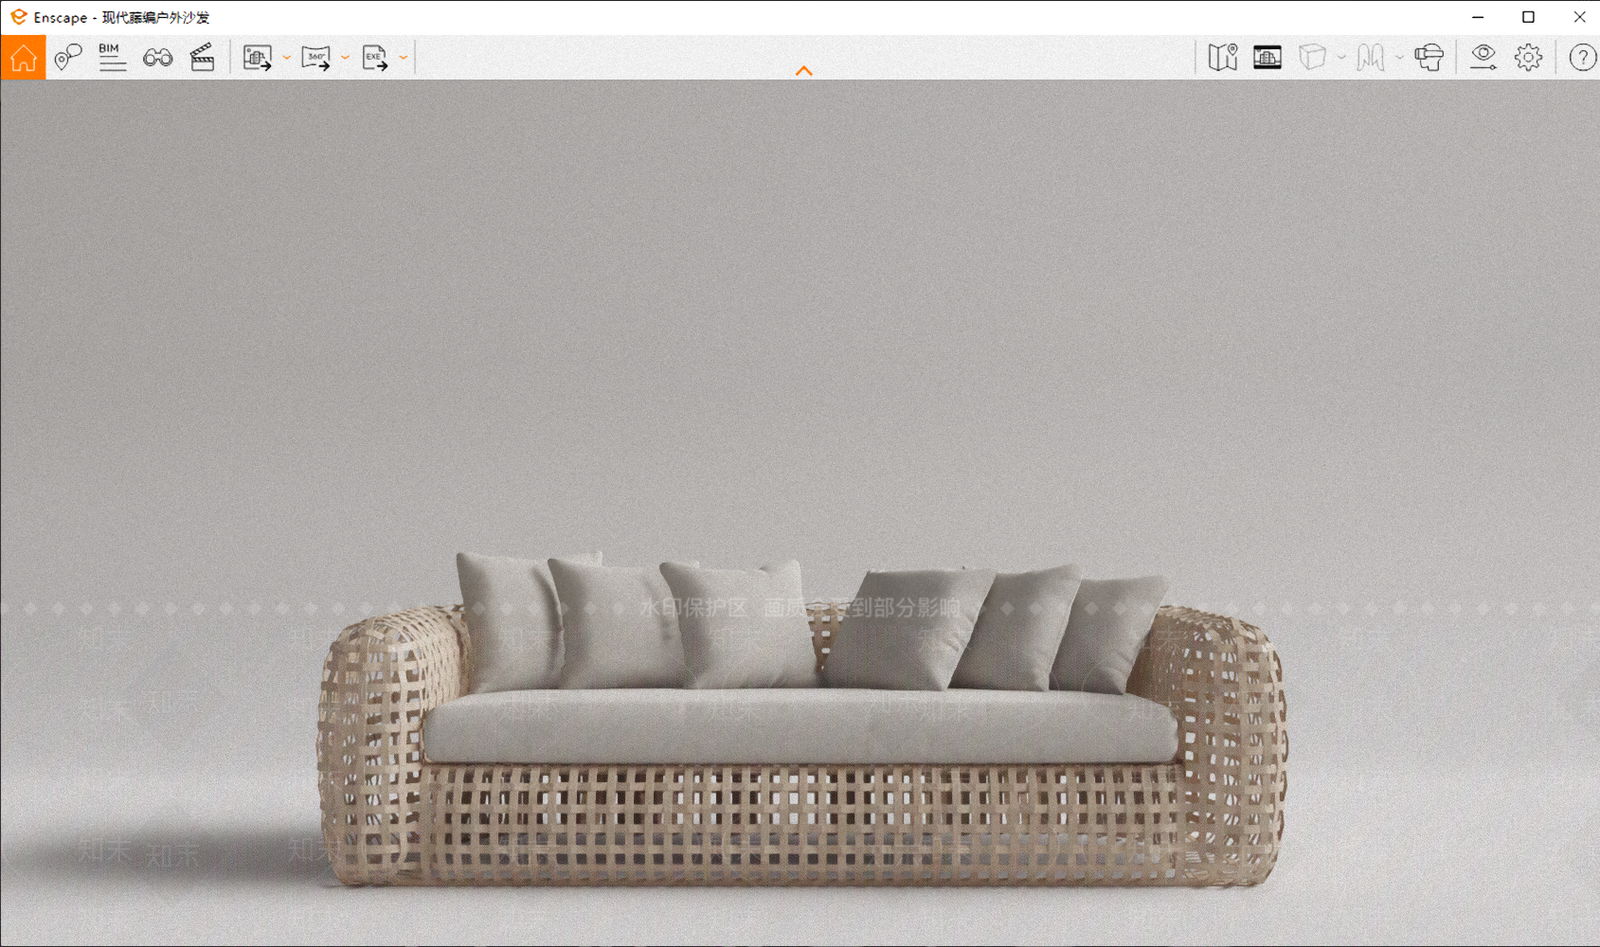Expand the wings icon dropdown arrow
This screenshot has width=1600, height=947.
(1398, 57)
